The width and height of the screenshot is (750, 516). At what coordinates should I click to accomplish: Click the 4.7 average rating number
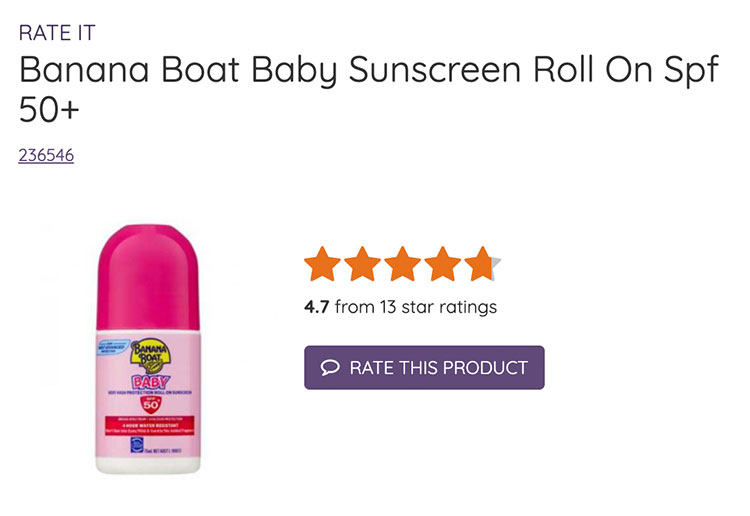point(316,307)
